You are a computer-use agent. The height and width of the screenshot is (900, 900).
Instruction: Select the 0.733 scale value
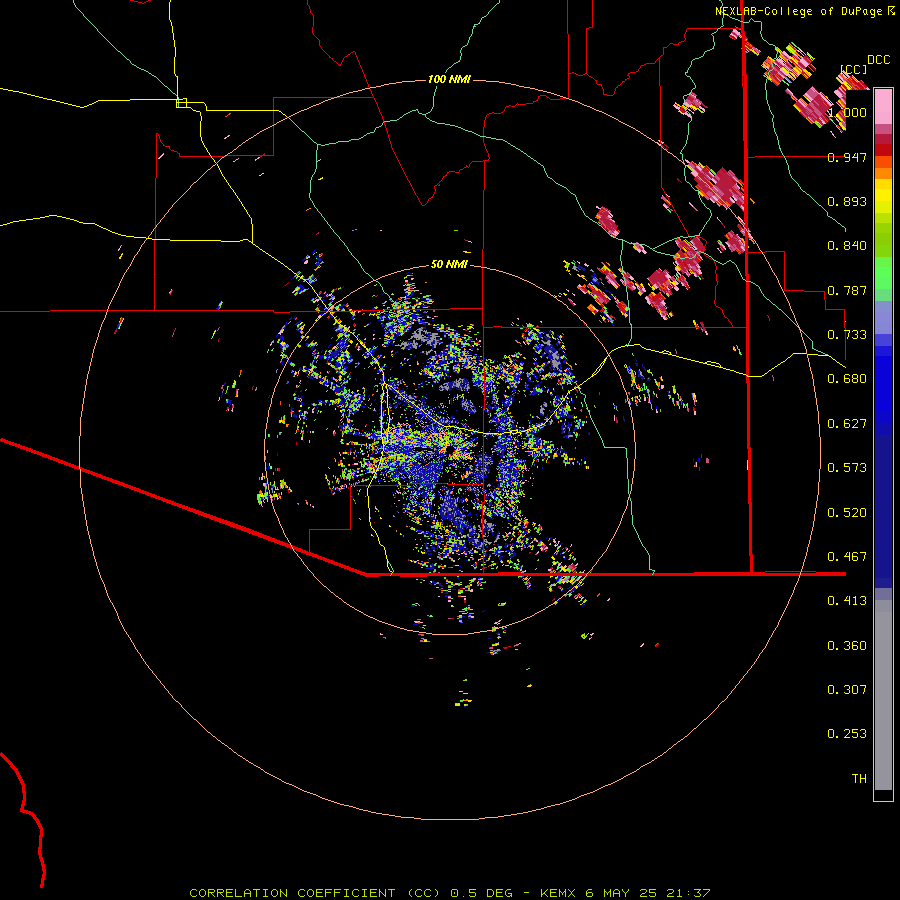pos(847,335)
